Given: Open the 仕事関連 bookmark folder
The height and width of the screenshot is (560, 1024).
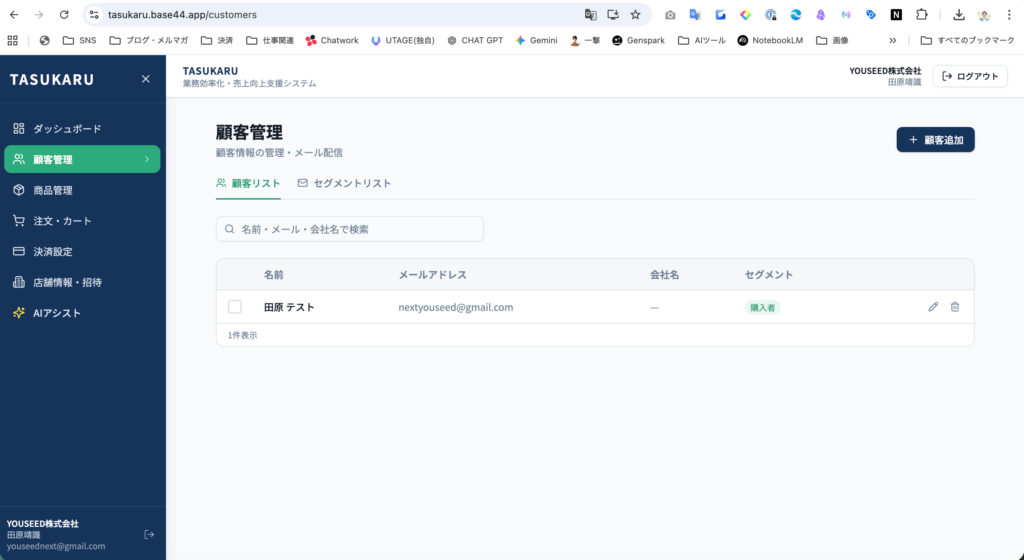Looking at the screenshot, I should [271, 41].
